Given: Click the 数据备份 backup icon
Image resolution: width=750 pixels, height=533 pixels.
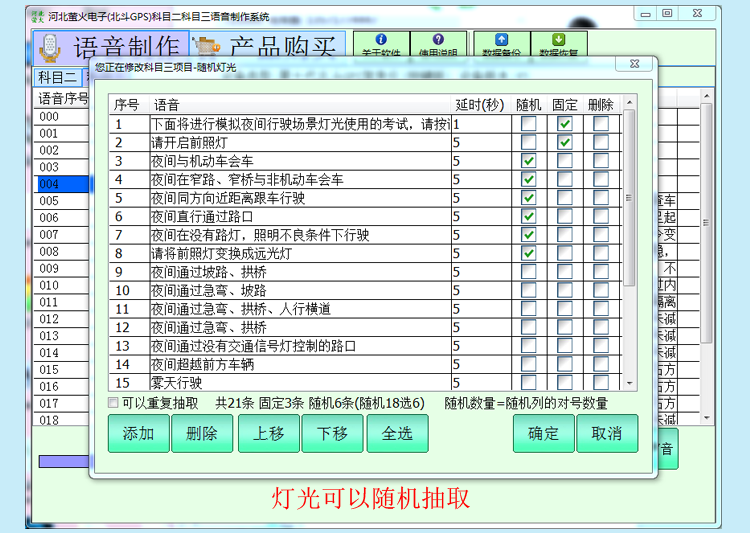Looking at the screenshot, I should pyautogui.click(x=501, y=40).
